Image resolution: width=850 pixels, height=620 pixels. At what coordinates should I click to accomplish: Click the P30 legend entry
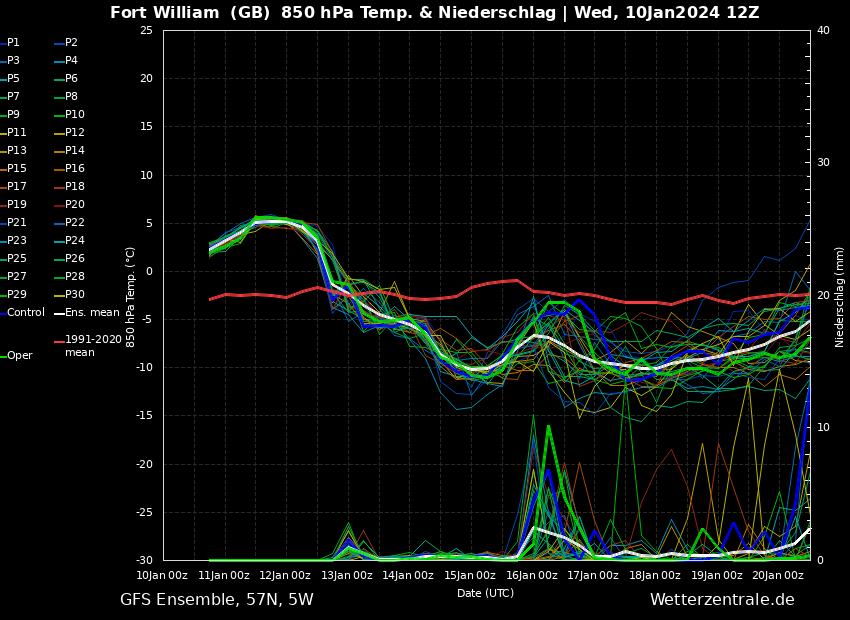click(74, 295)
